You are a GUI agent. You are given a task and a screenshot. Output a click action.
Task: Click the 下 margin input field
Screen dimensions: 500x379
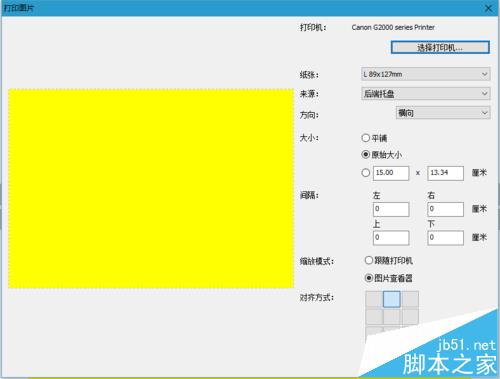(445, 238)
